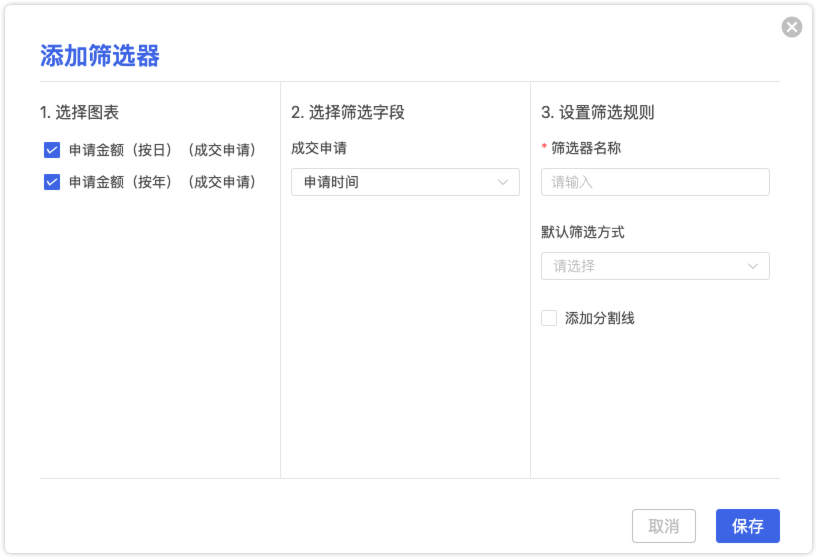
Task: Click the 添加分割线 label text
Action: point(600,318)
